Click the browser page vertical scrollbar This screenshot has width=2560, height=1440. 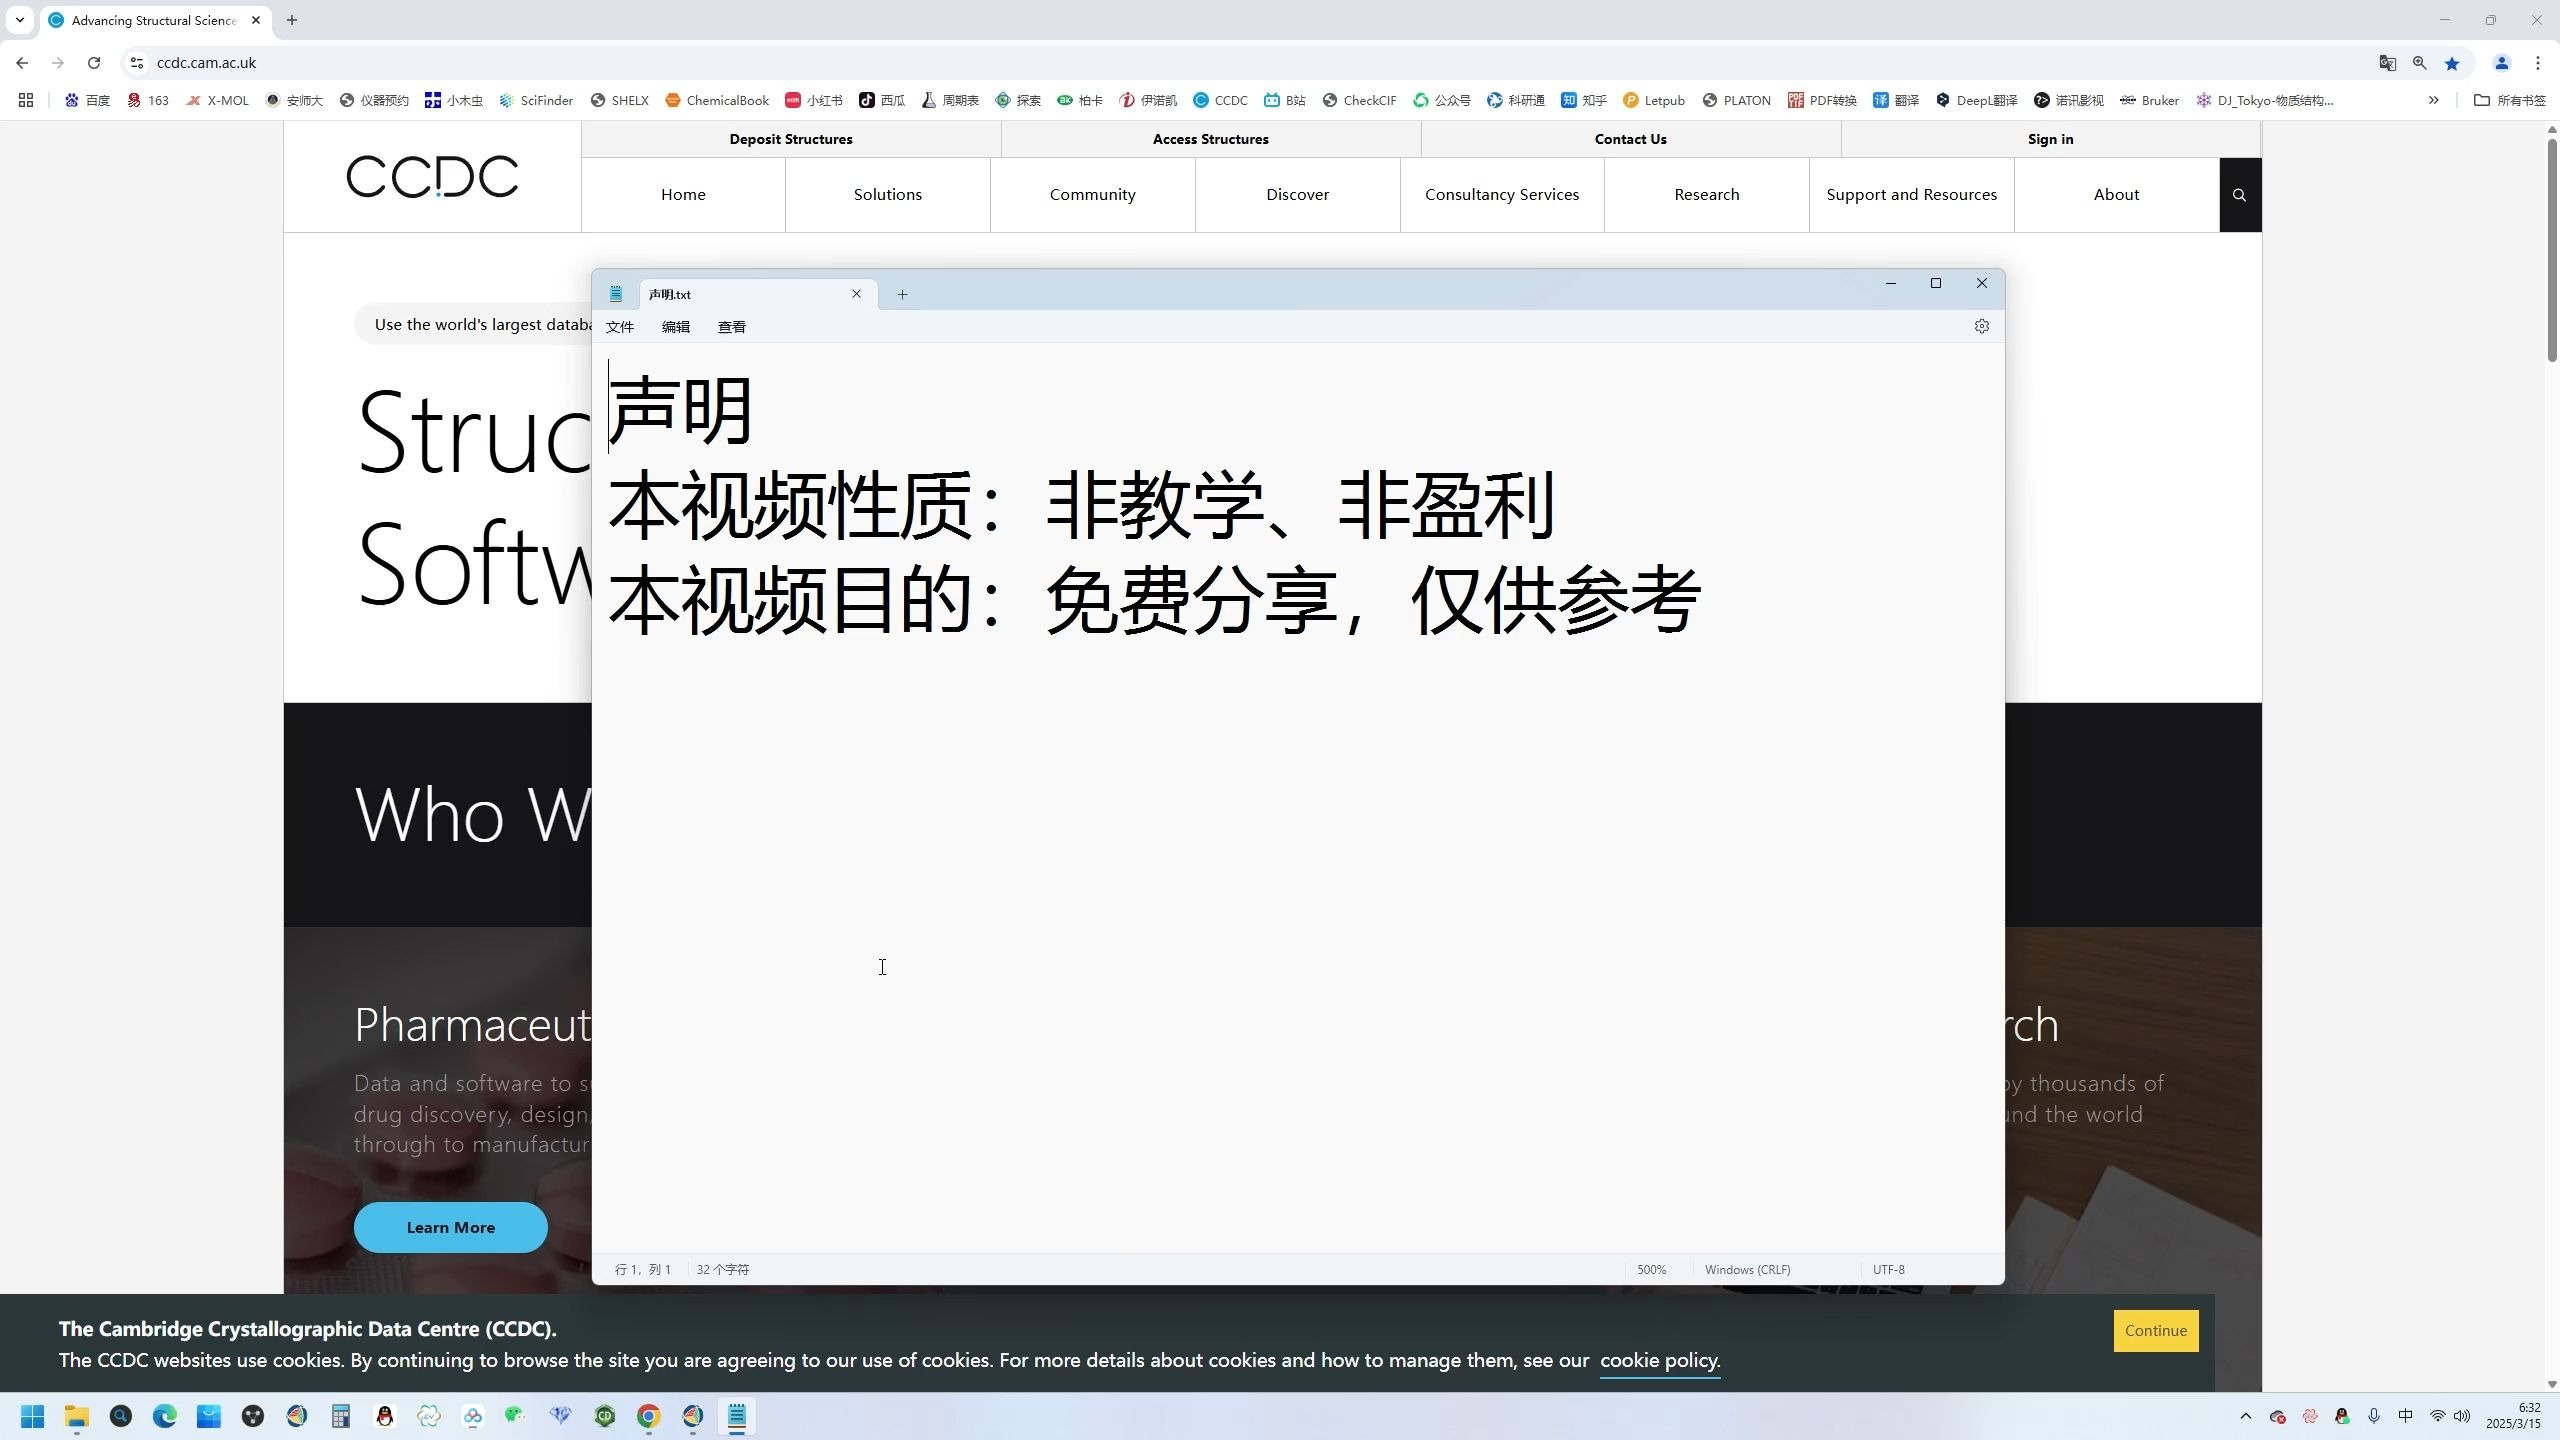click(x=2552, y=250)
